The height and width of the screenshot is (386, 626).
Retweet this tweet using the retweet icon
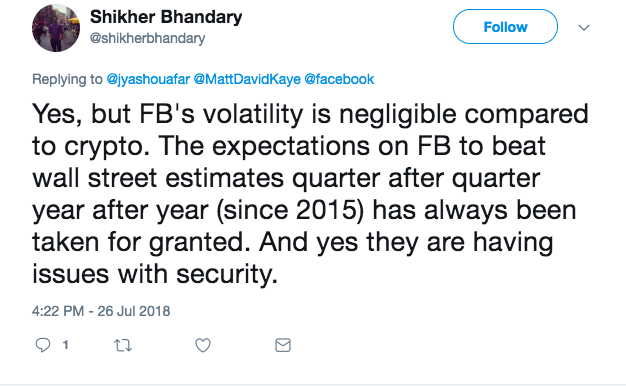click(x=123, y=345)
